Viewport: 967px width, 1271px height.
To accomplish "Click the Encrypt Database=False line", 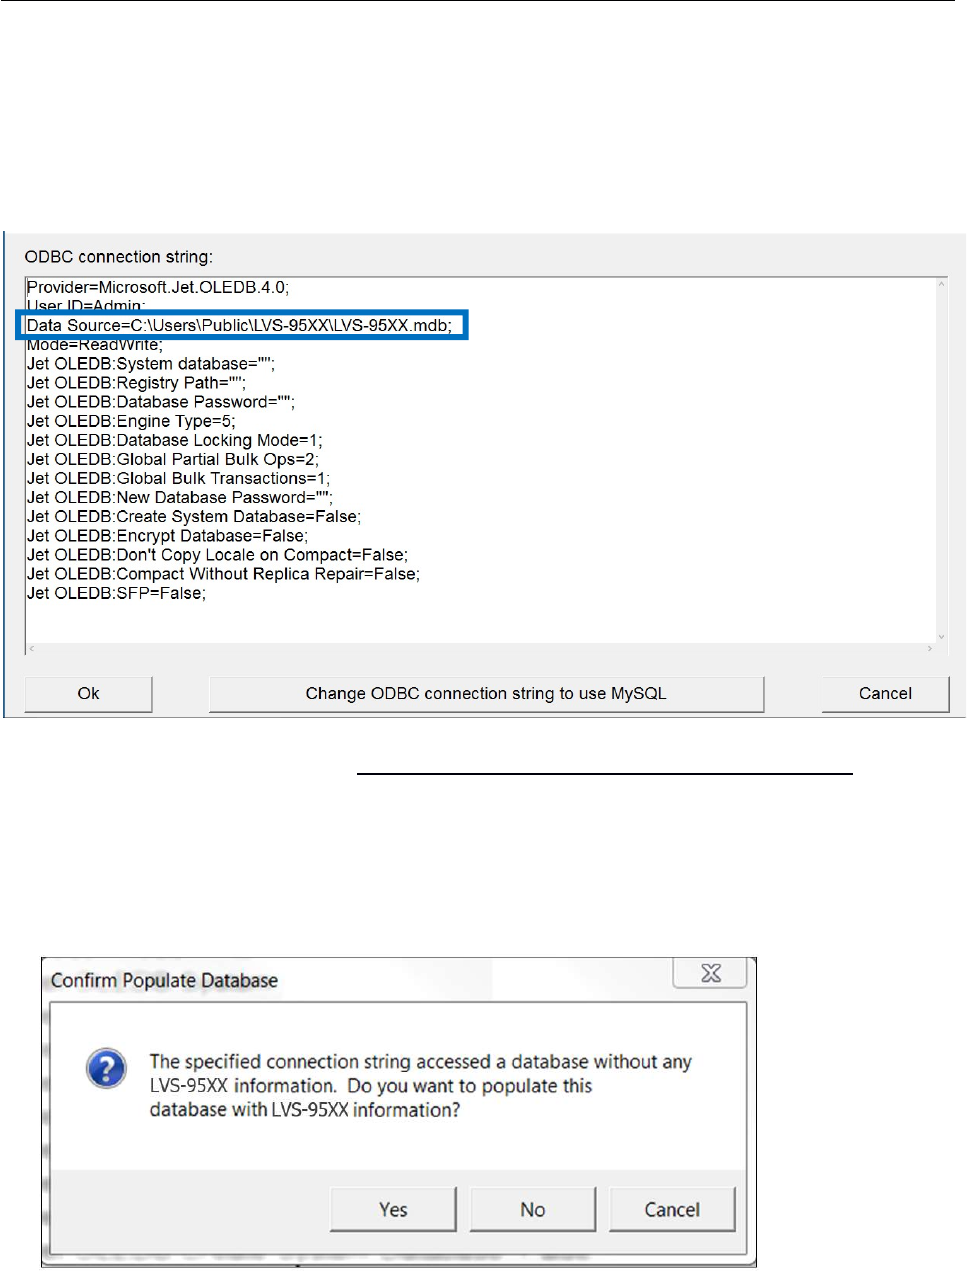I will click(167, 535).
